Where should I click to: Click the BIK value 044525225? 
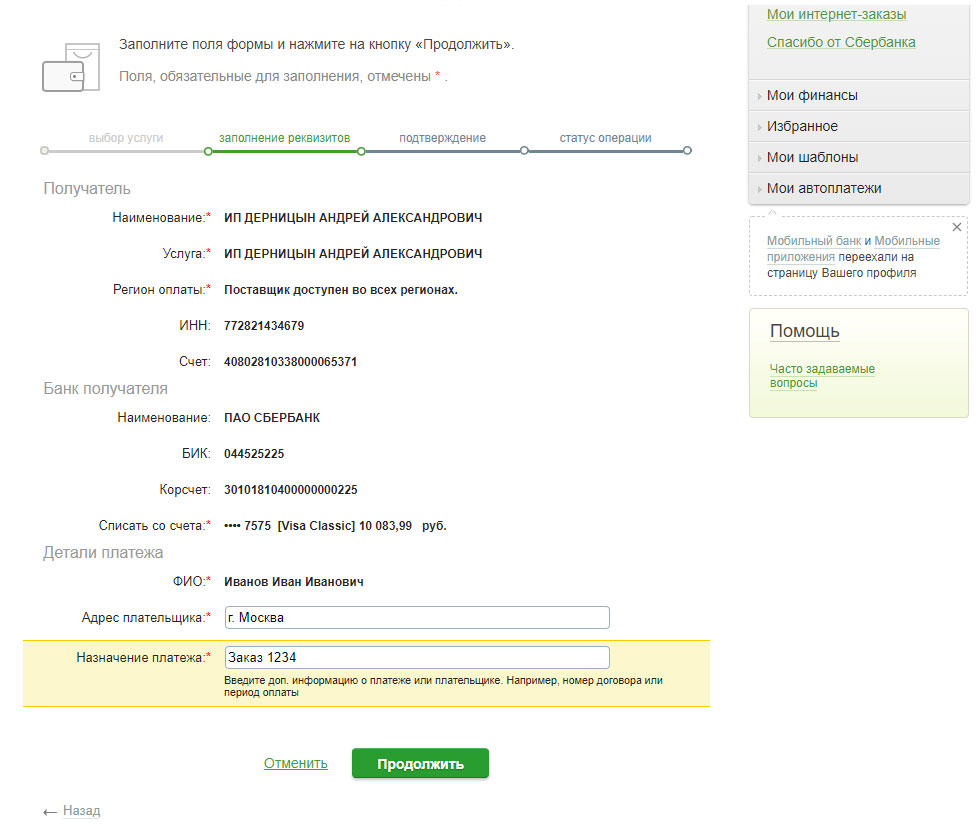click(254, 454)
